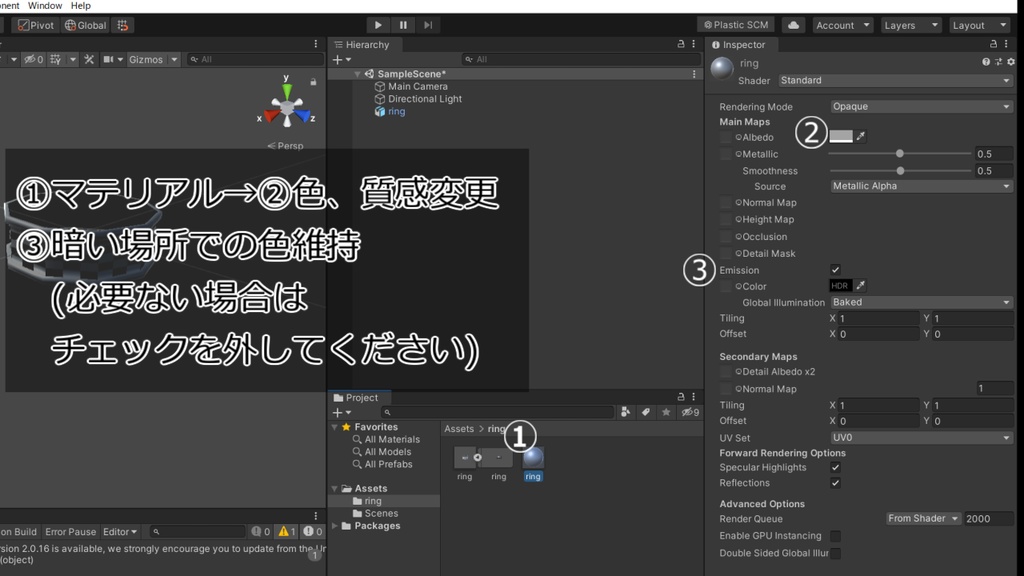Open the Help menu

coord(80,6)
